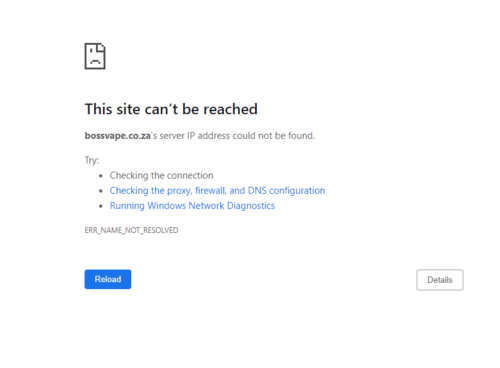Viewport: 500px width, 368px height.
Task: Click the ERR_NAME_NOT_RESOLVED error code
Action: tap(131, 230)
